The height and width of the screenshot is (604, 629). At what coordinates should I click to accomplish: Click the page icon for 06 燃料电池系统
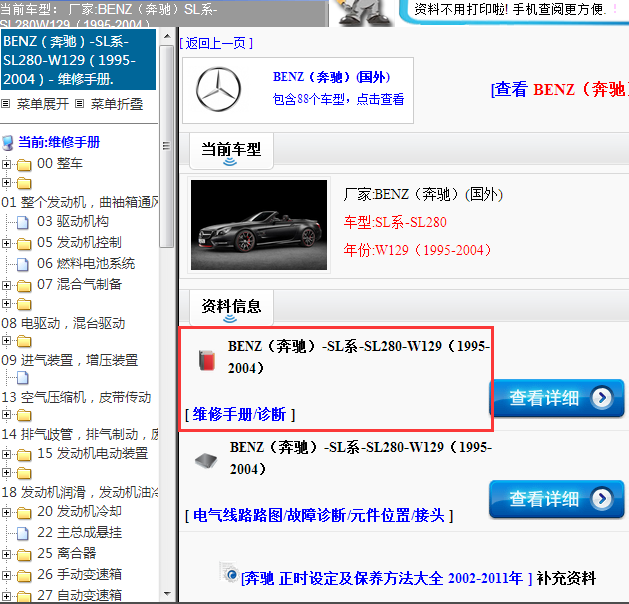[23, 264]
